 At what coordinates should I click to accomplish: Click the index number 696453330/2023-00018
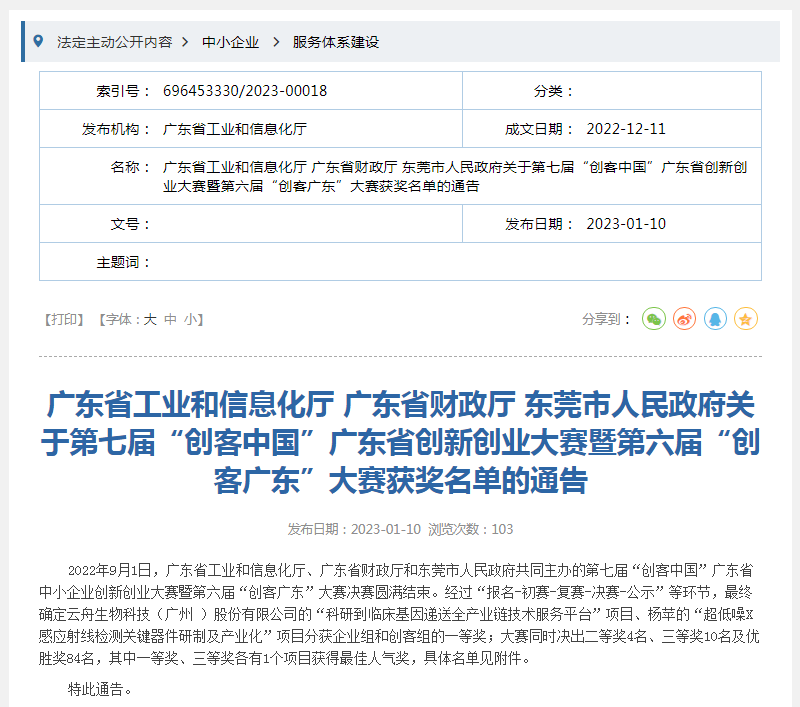(245, 91)
